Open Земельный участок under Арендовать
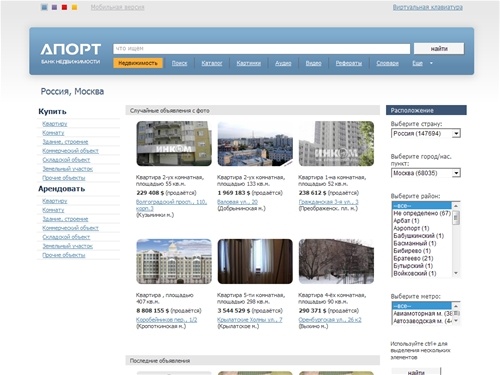 [x=67, y=246]
